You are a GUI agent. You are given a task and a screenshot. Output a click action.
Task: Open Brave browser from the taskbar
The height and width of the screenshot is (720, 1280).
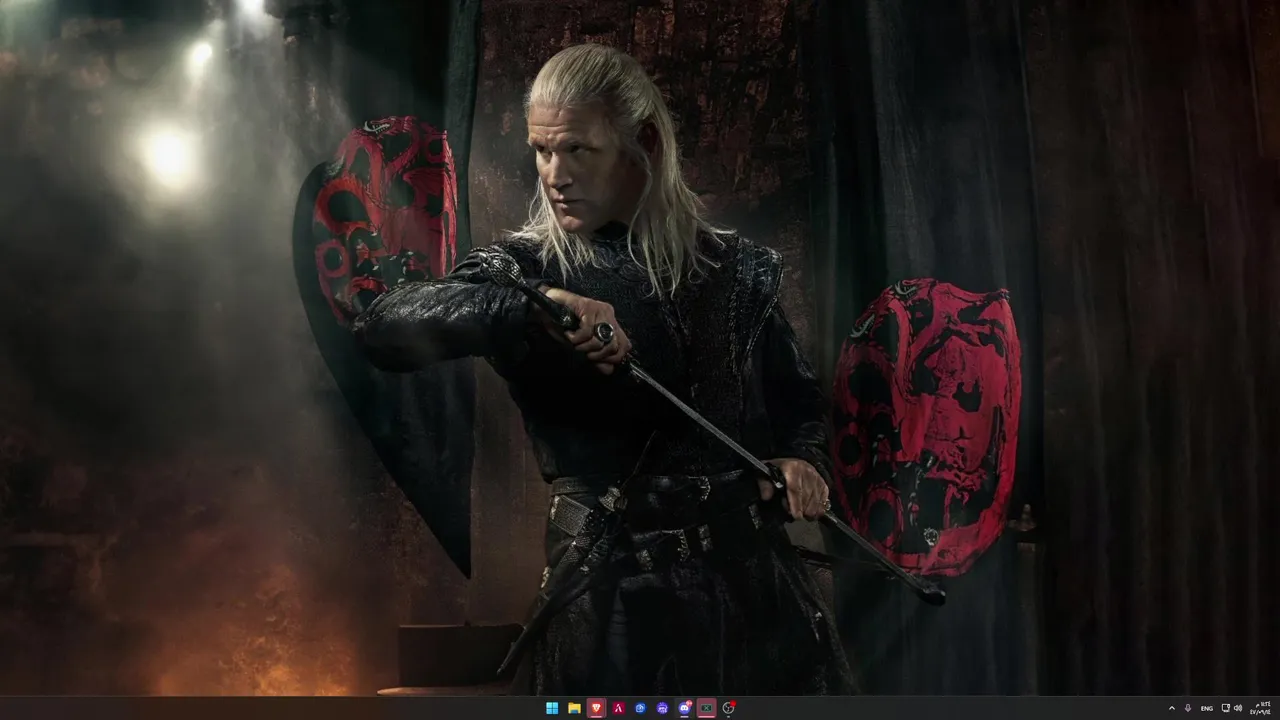coord(596,708)
